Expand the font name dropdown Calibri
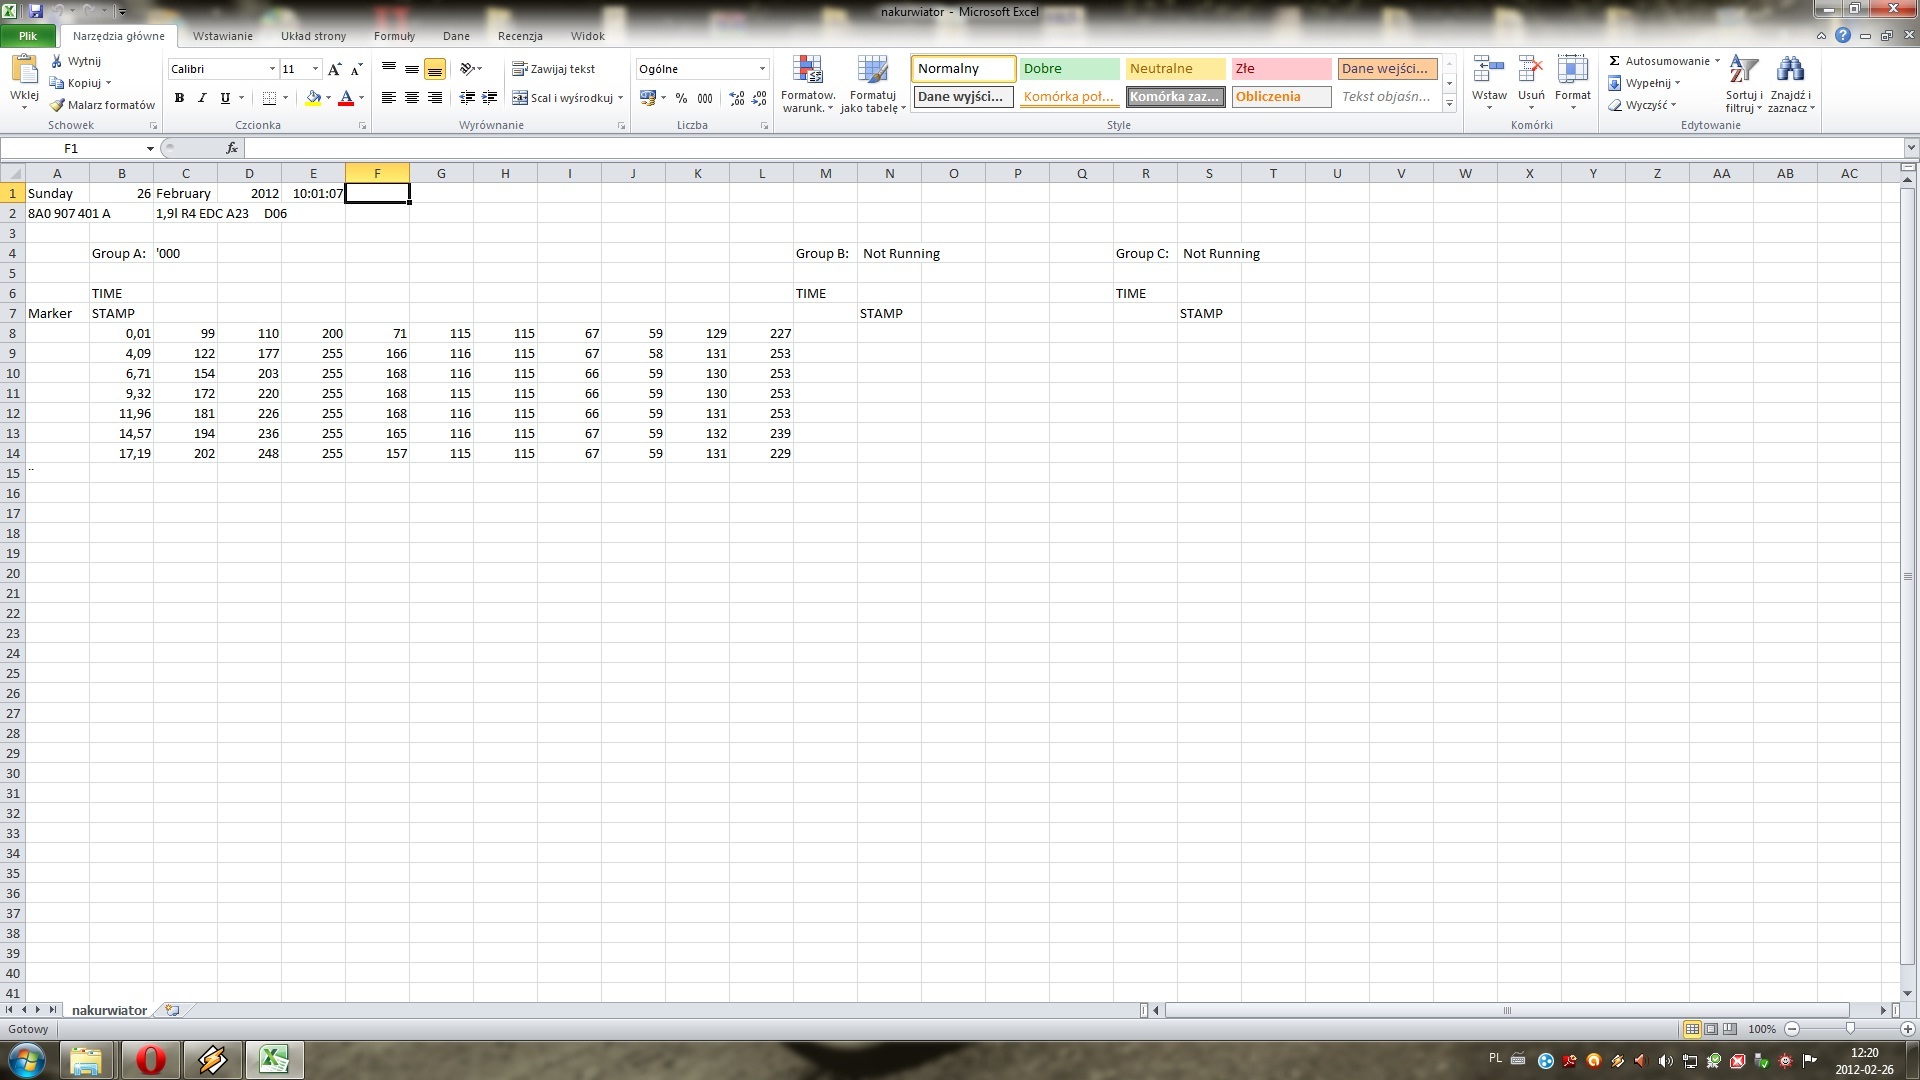The height and width of the screenshot is (1080, 1920). (x=270, y=69)
